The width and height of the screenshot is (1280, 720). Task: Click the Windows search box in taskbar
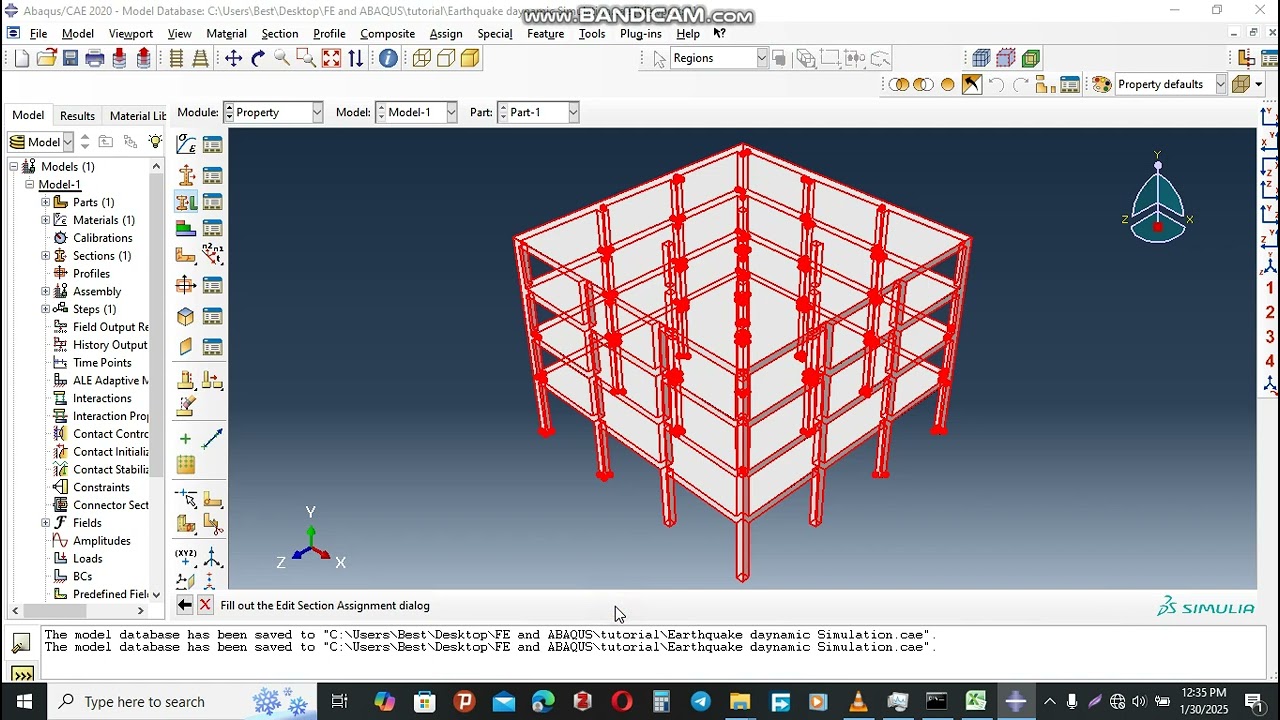182,701
